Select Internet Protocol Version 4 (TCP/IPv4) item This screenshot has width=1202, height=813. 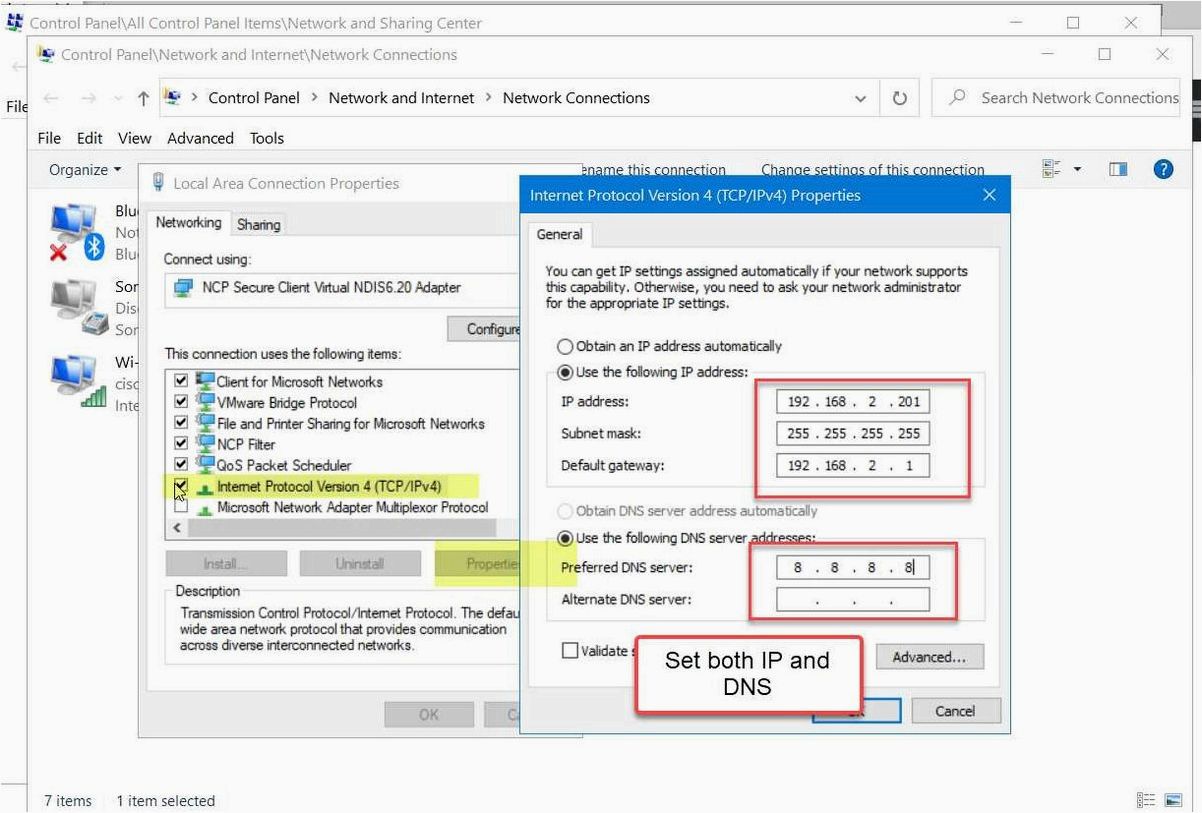pos(330,486)
